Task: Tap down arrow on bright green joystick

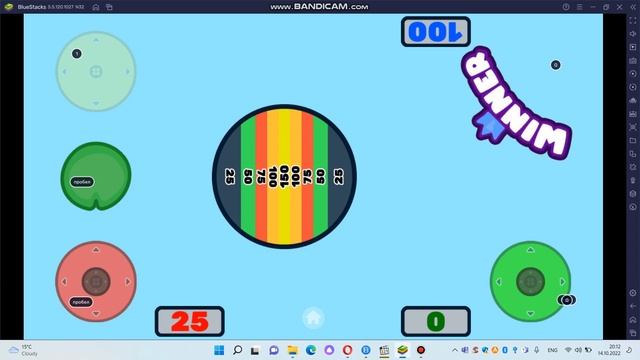Action: coord(530,313)
